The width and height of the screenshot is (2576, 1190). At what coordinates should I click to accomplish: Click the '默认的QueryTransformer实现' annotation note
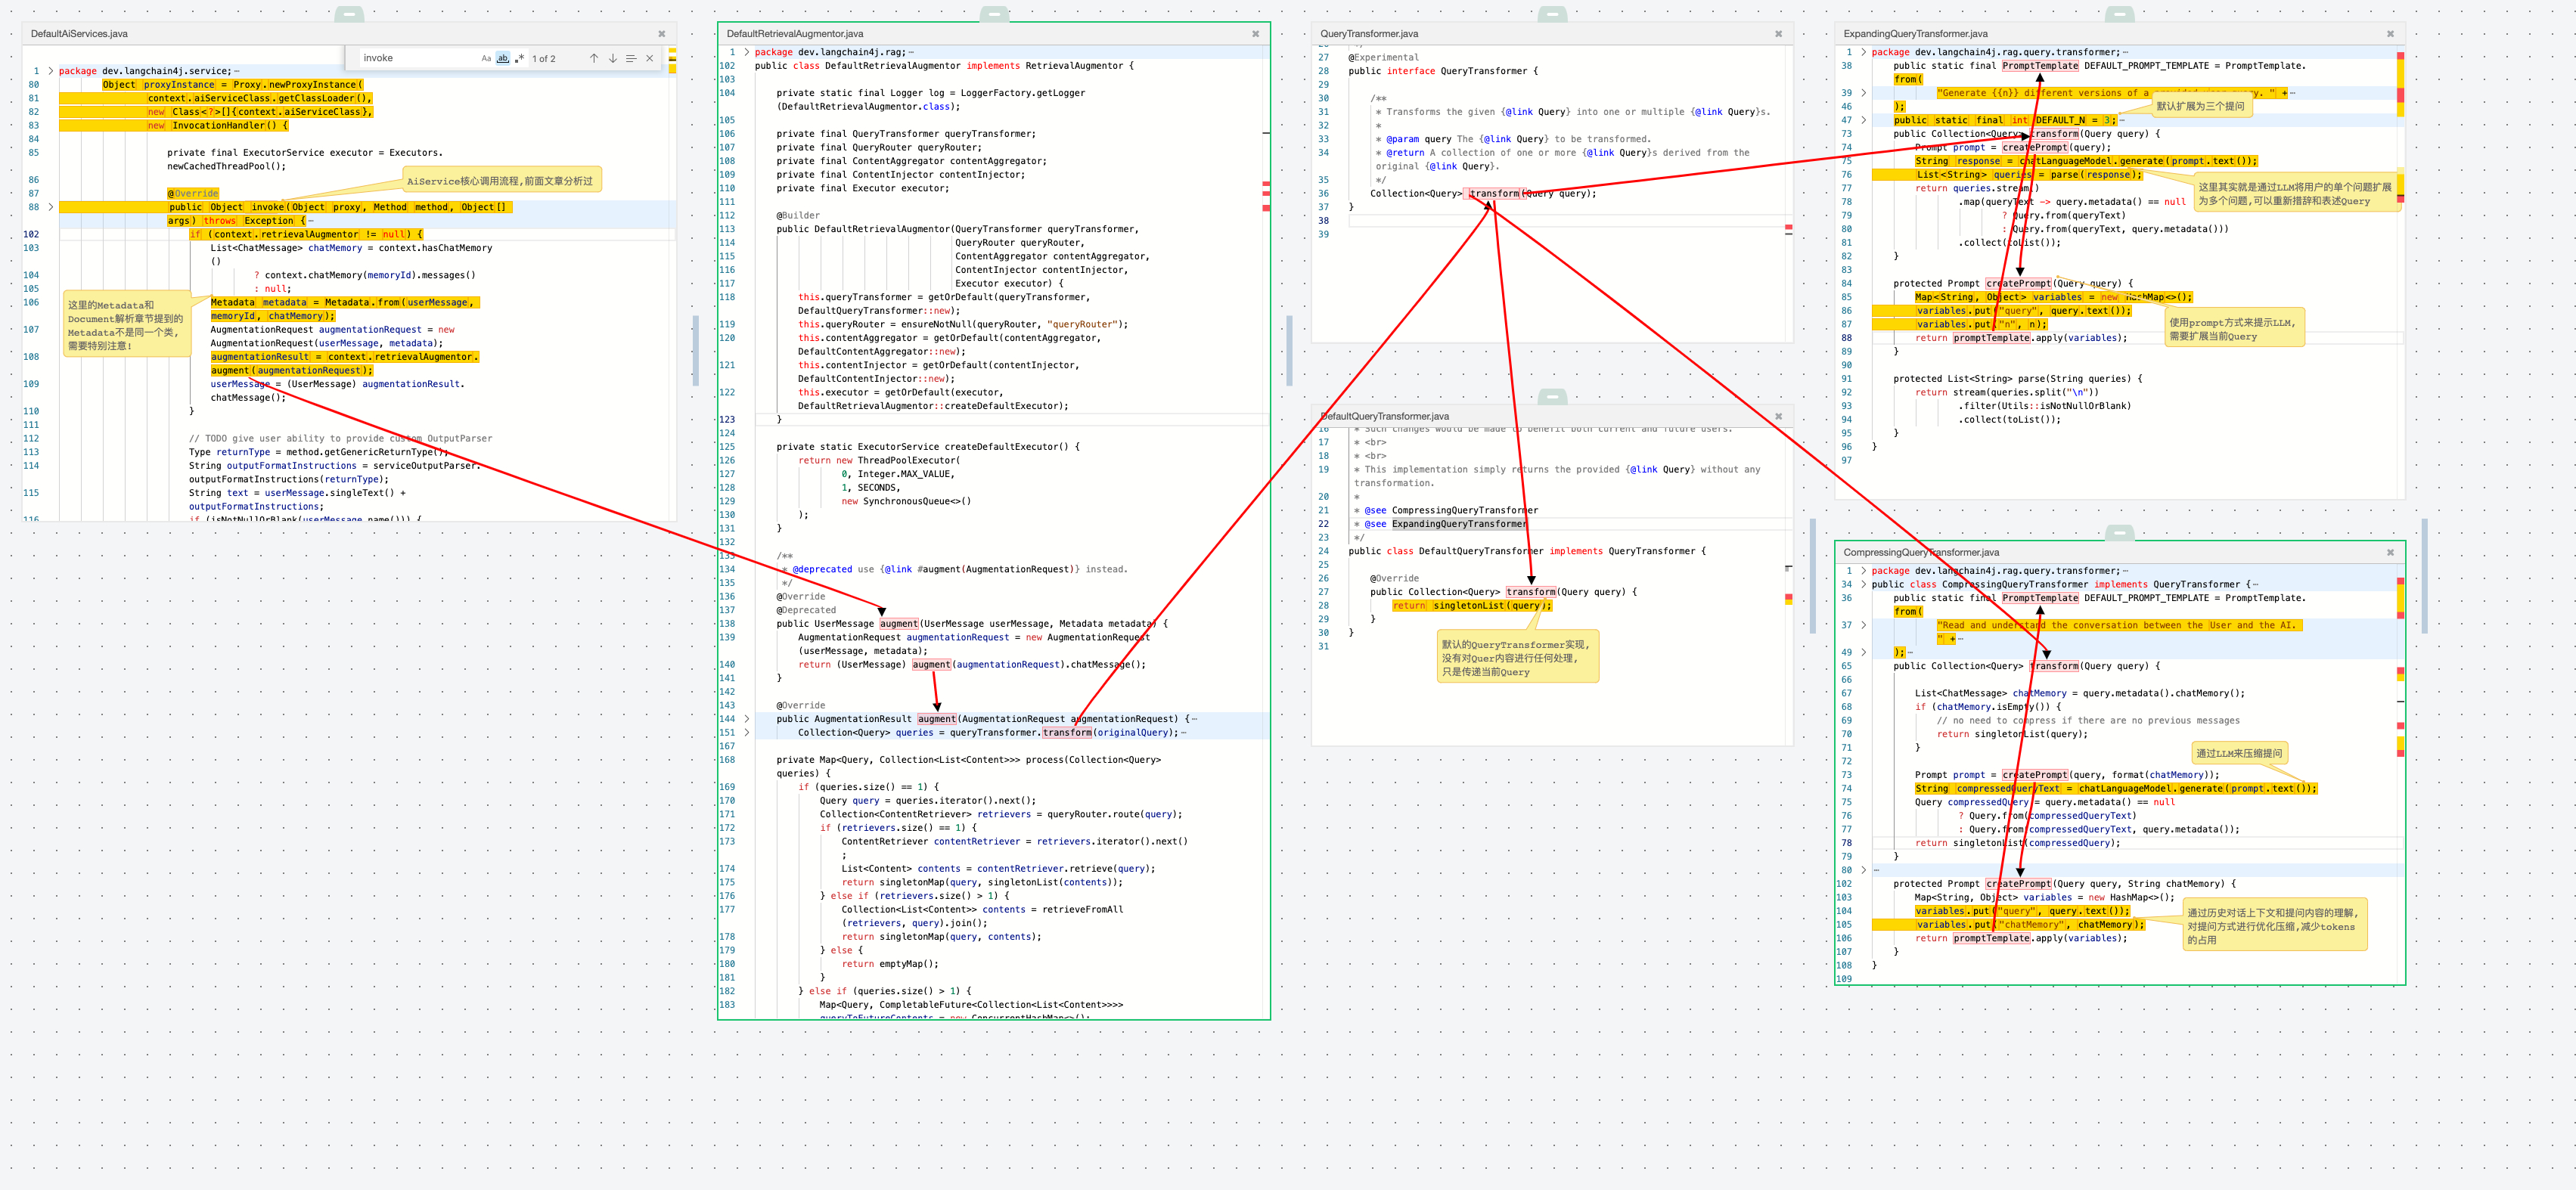click(x=1517, y=657)
